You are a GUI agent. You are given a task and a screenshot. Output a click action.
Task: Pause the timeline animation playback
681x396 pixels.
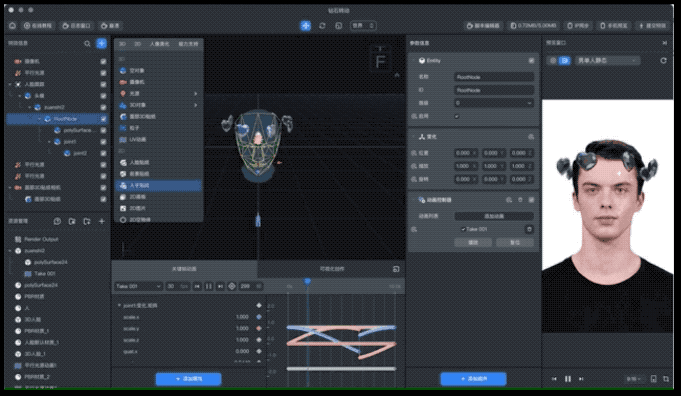point(209,286)
